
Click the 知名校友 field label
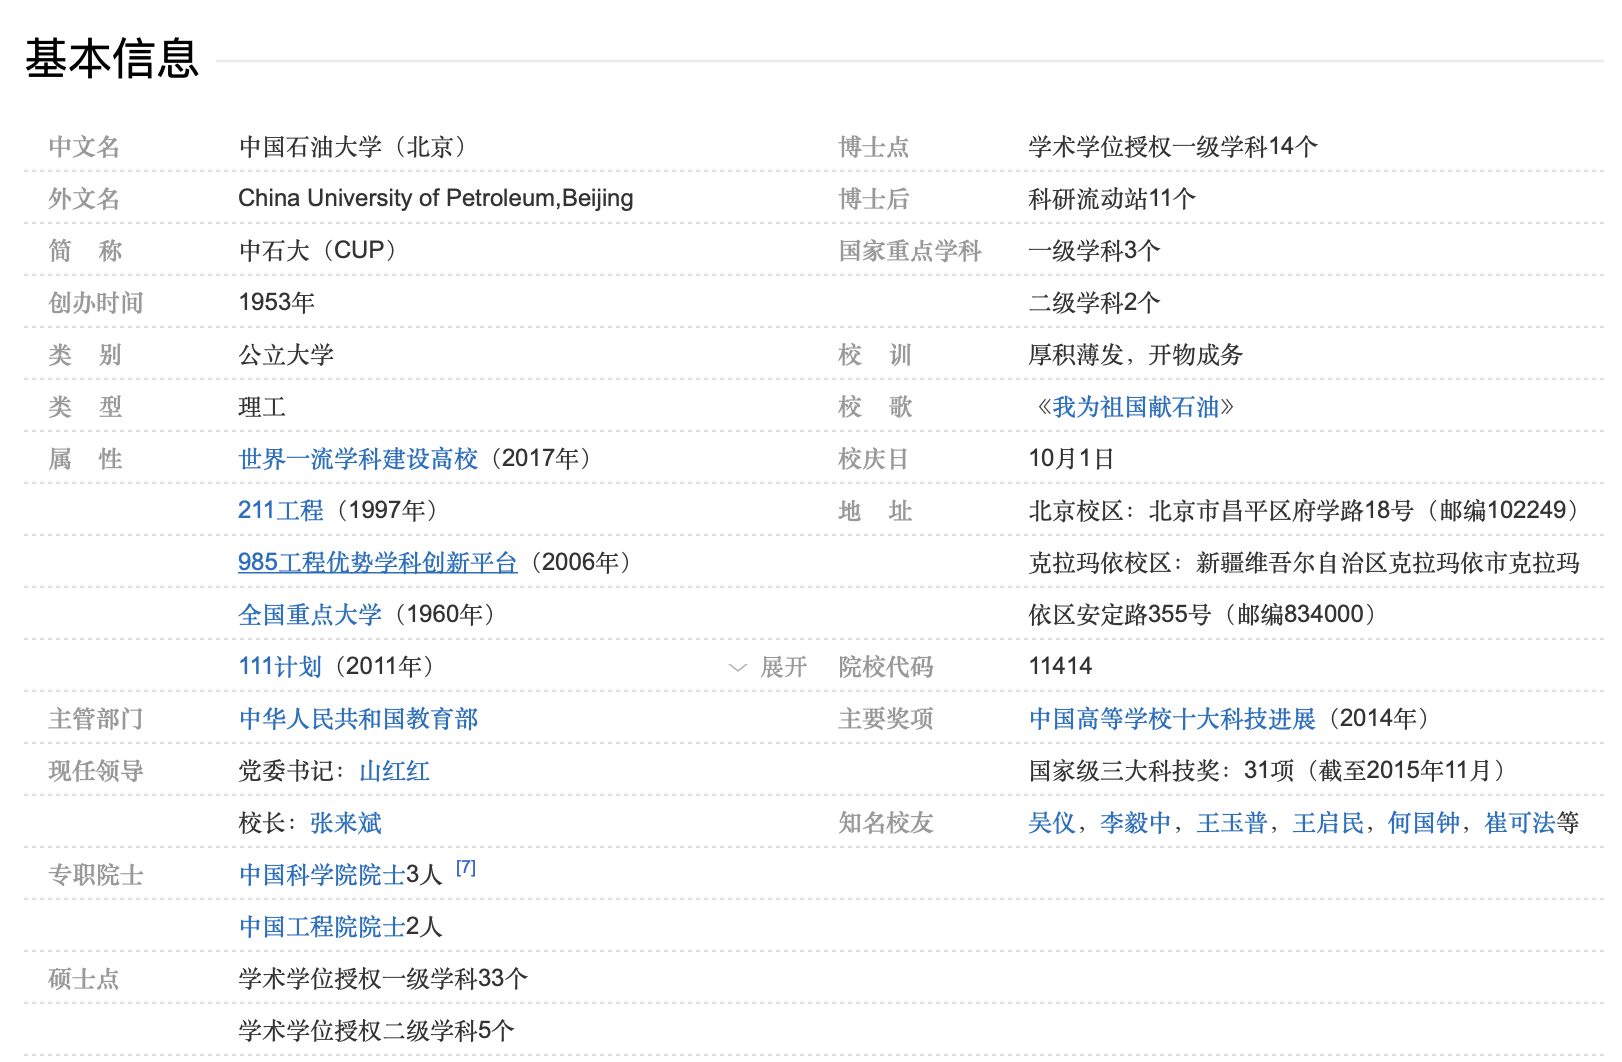[x=886, y=823]
